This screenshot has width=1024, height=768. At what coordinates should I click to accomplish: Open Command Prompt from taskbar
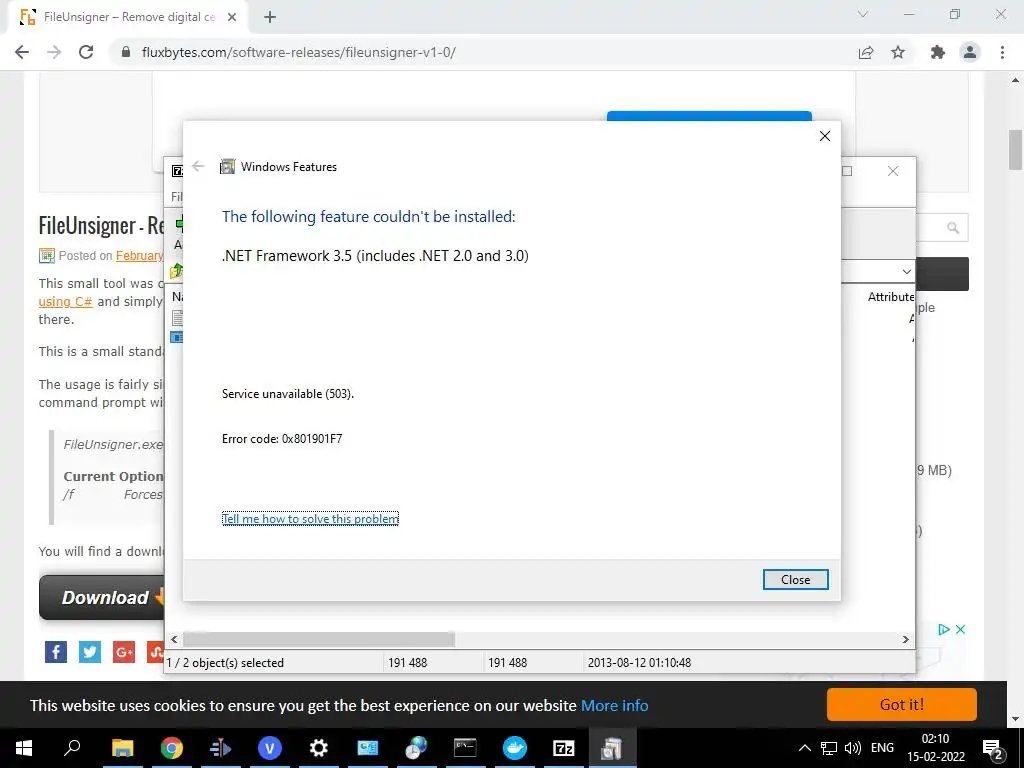click(x=465, y=748)
